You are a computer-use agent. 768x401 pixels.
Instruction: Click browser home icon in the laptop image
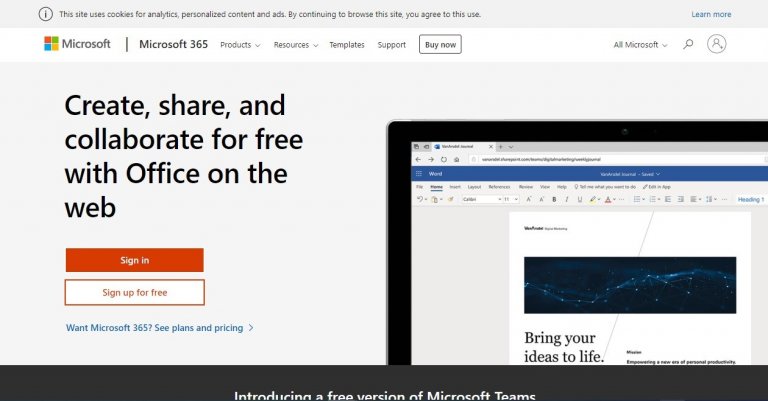(456, 160)
